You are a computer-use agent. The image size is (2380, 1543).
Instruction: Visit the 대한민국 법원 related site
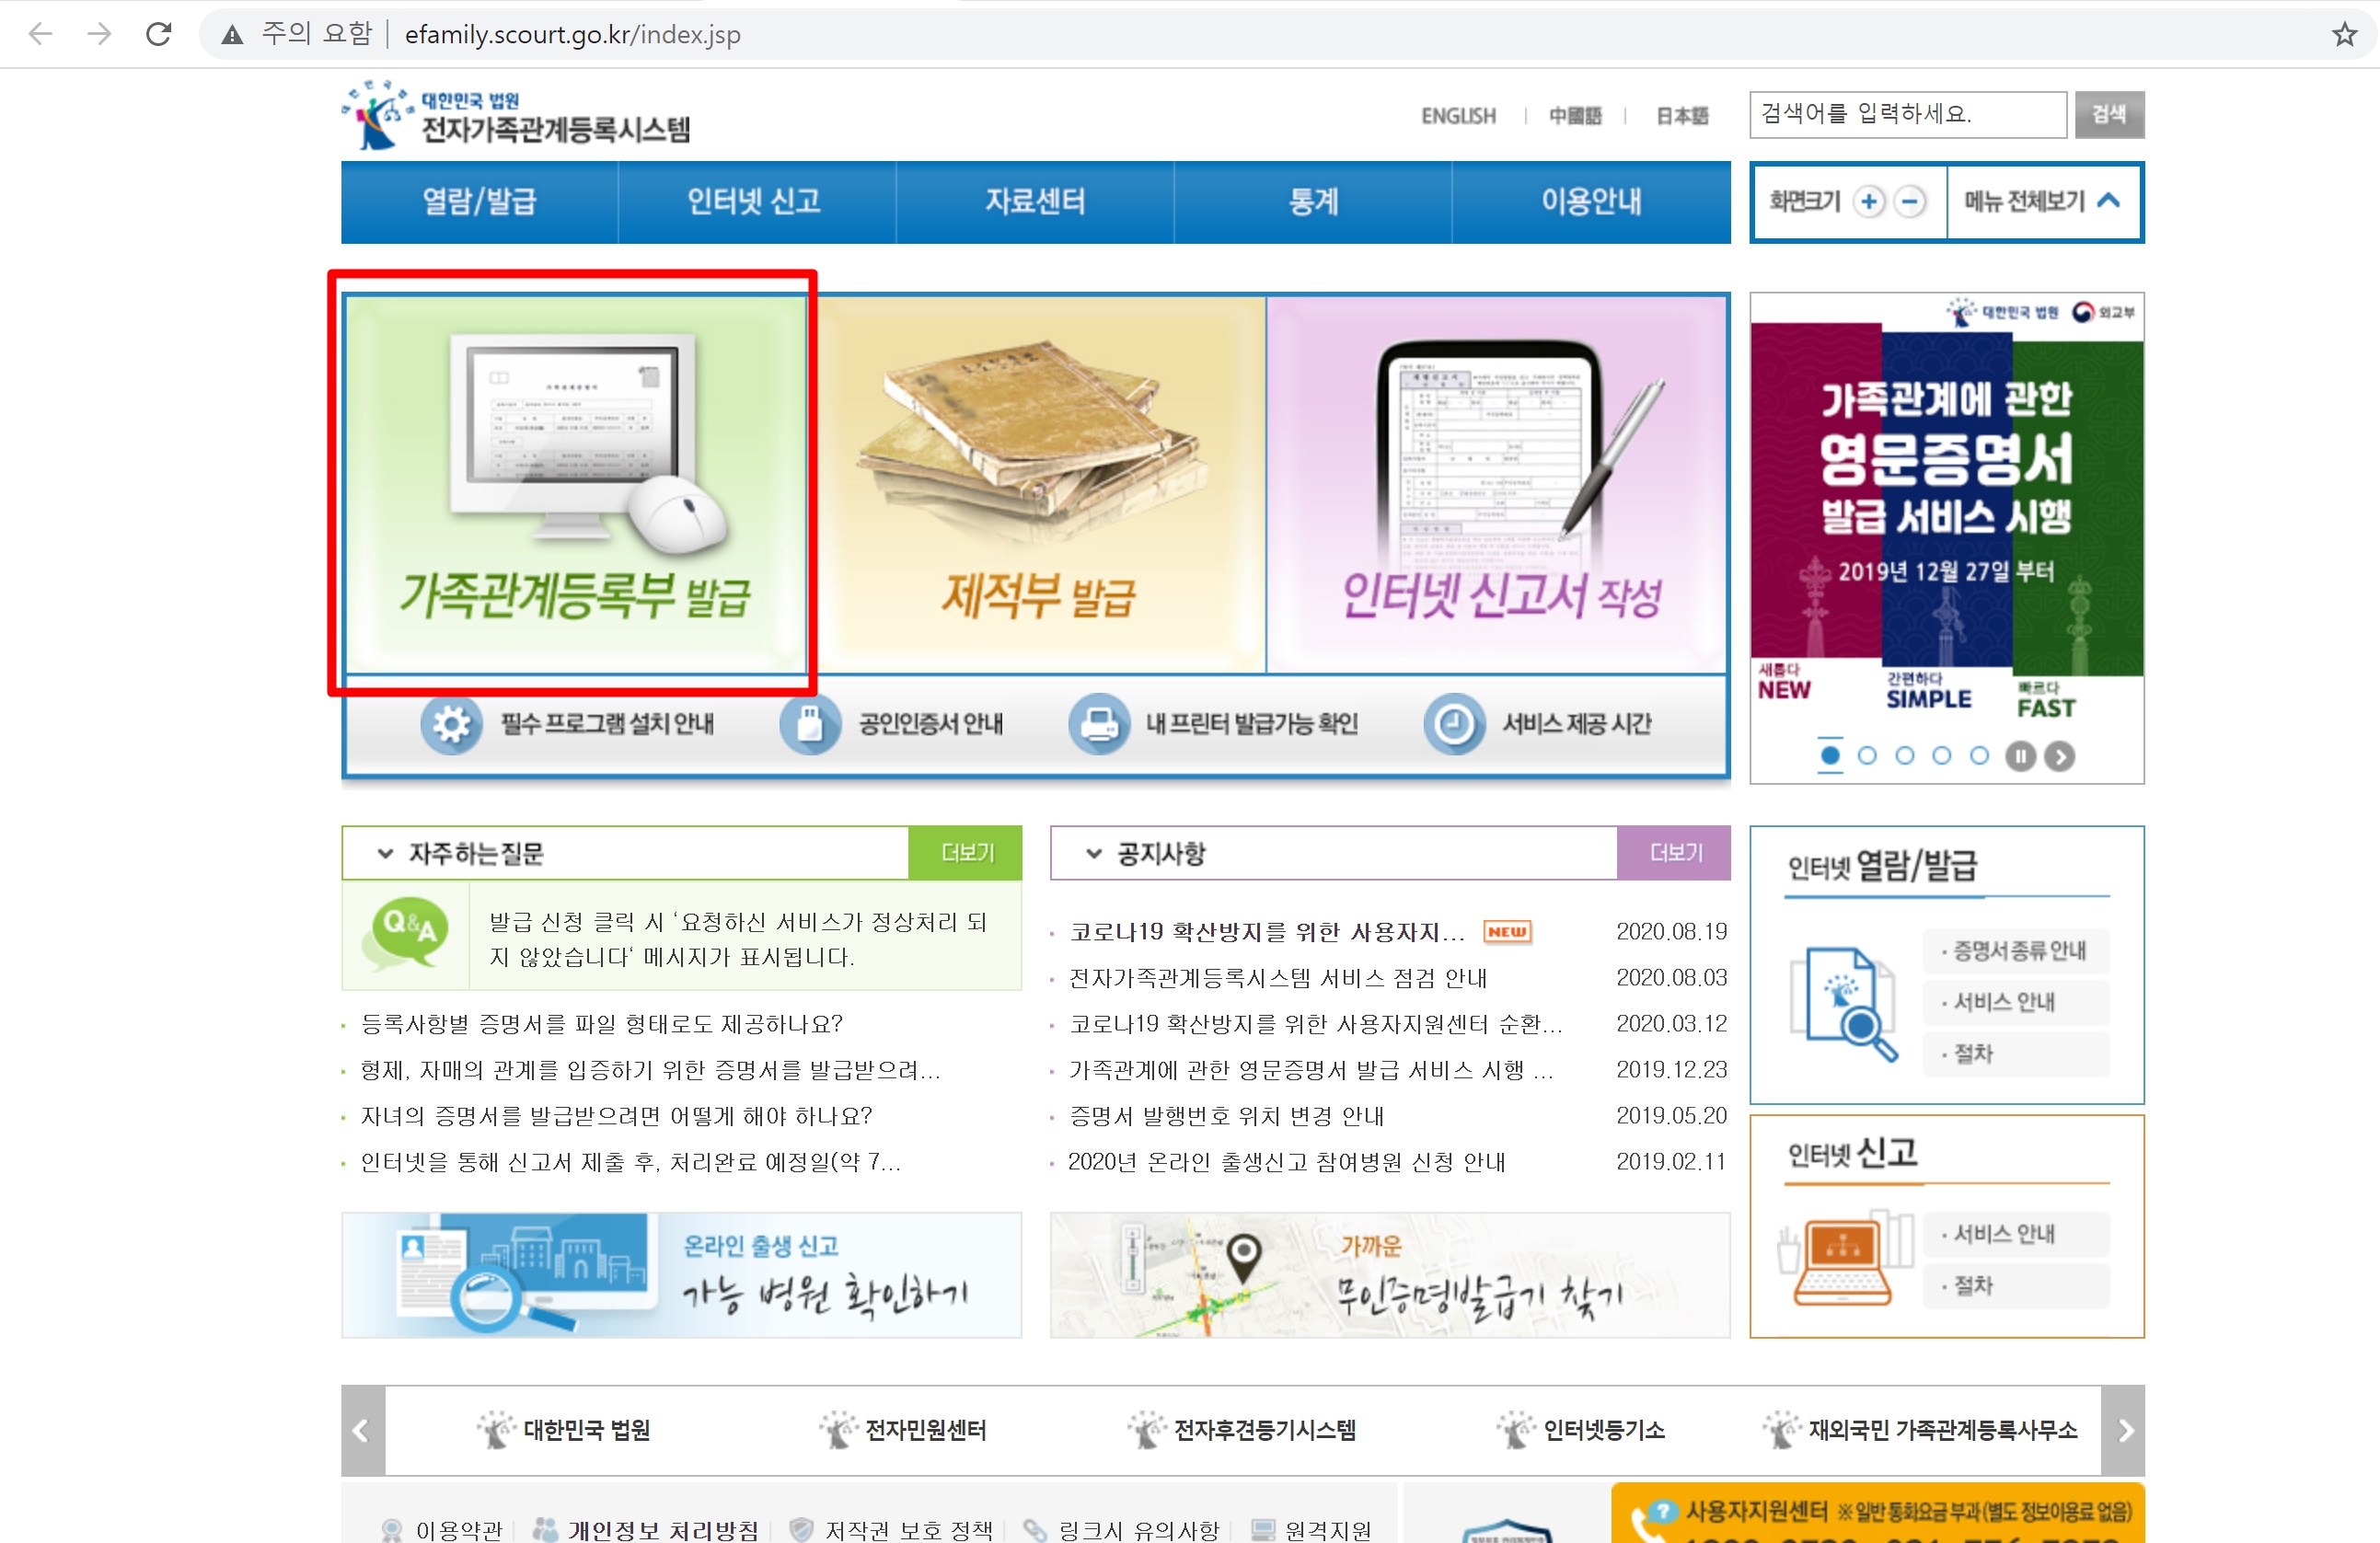564,1430
